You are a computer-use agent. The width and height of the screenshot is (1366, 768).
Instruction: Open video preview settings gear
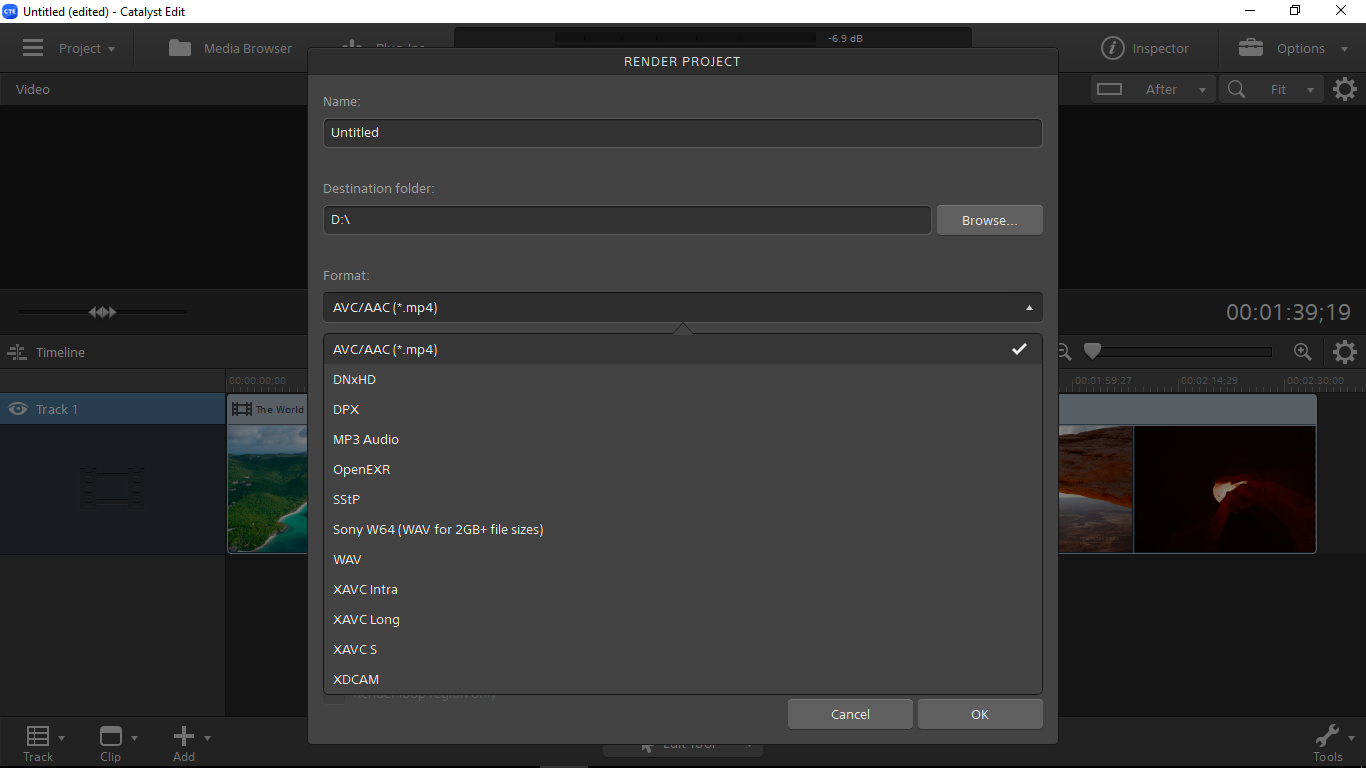(x=1345, y=89)
